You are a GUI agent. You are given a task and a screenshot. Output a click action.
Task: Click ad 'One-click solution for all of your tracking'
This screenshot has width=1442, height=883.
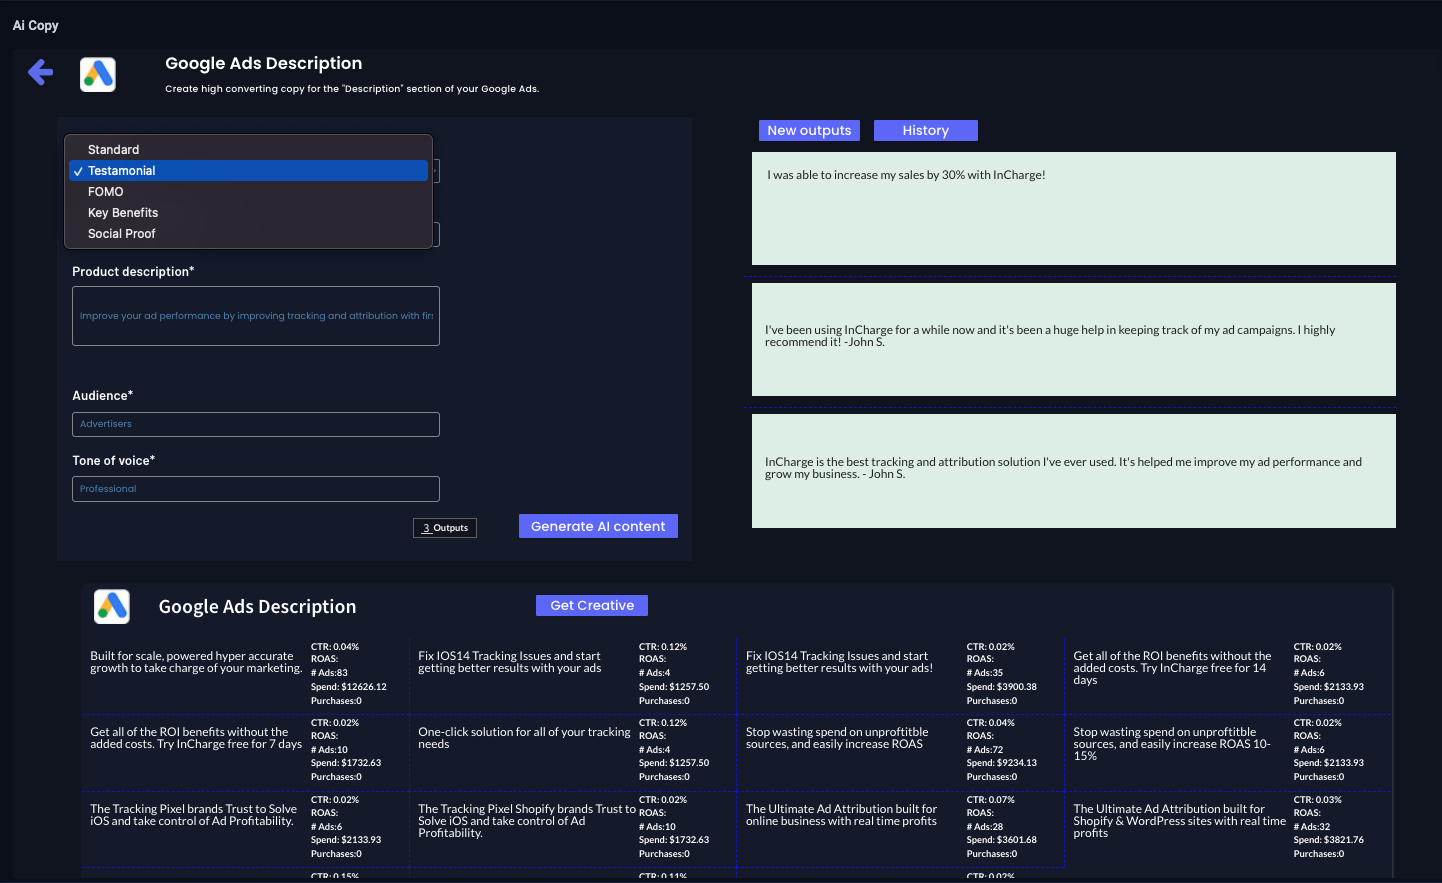pos(524,738)
